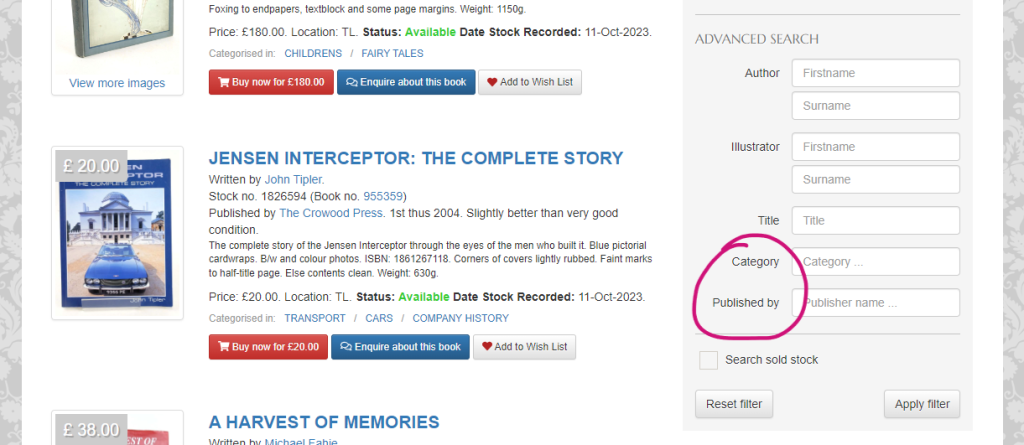Image resolution: width=1024 pixels, height=445 pixels.
Task: Click the speech bubble icon for the £180.00 book enquiry
Action: (352, 82)
